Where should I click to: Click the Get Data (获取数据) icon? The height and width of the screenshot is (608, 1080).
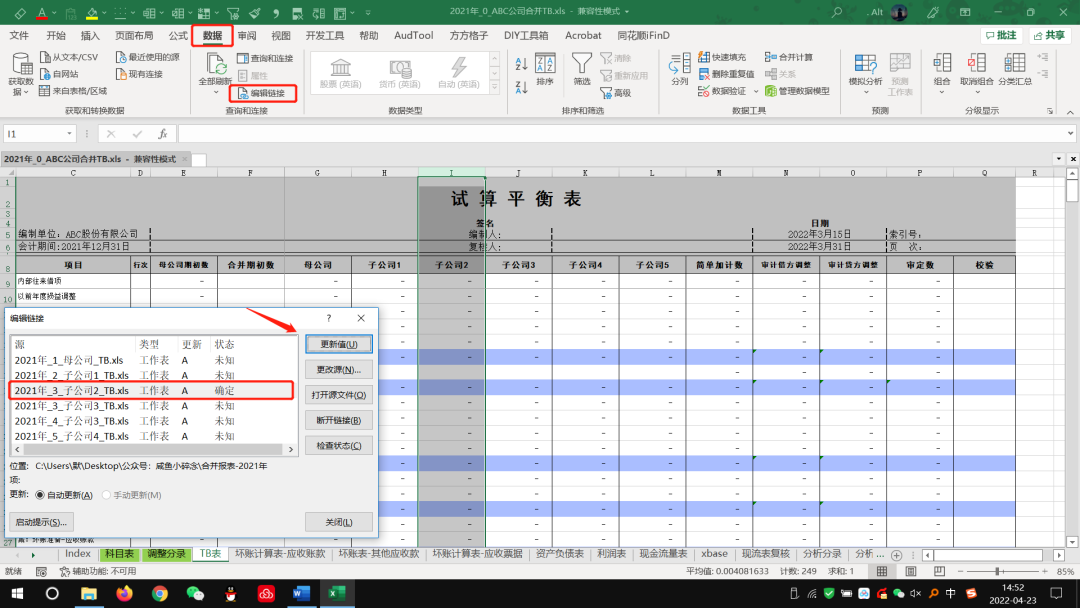tap(21, 64)
